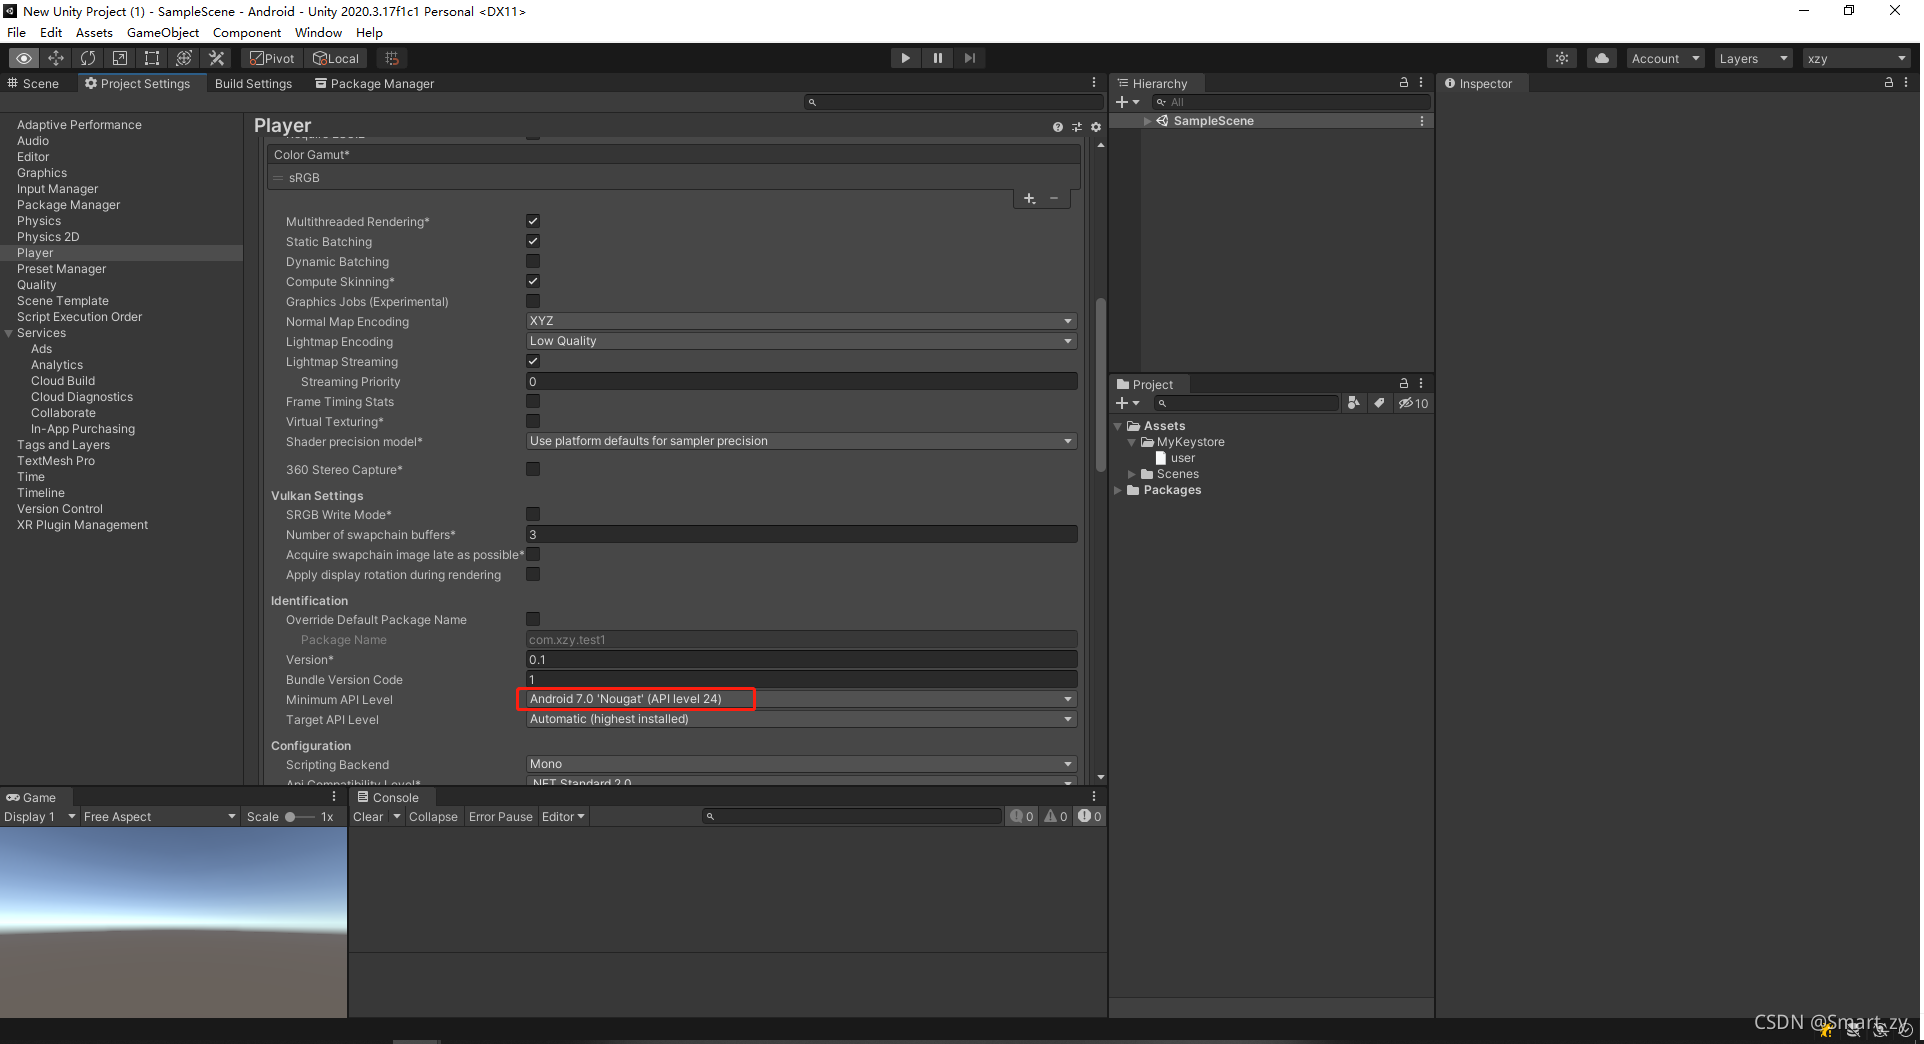Click the Pause button

[x=937, y=58]
